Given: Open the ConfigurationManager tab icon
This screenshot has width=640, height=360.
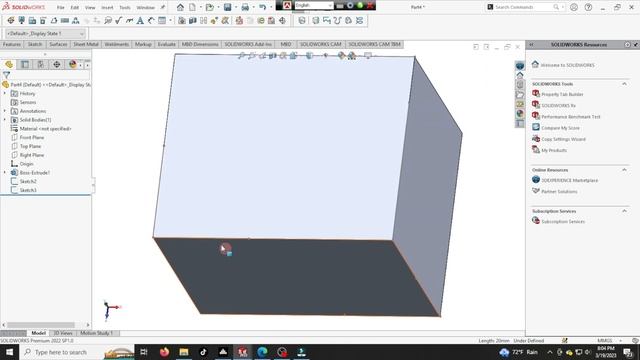Looking at the screenshot, I should click(41, 64).
